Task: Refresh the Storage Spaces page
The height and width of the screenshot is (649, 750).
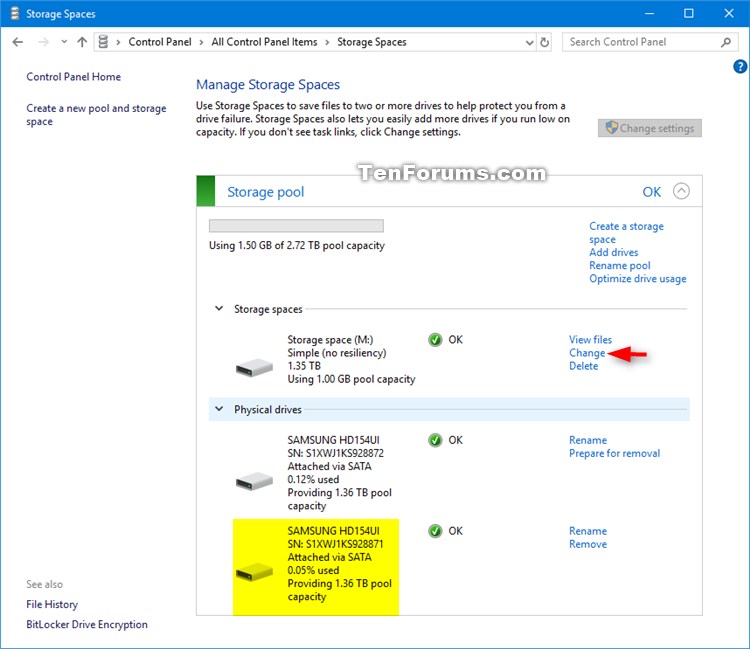Action: [544, 43]
